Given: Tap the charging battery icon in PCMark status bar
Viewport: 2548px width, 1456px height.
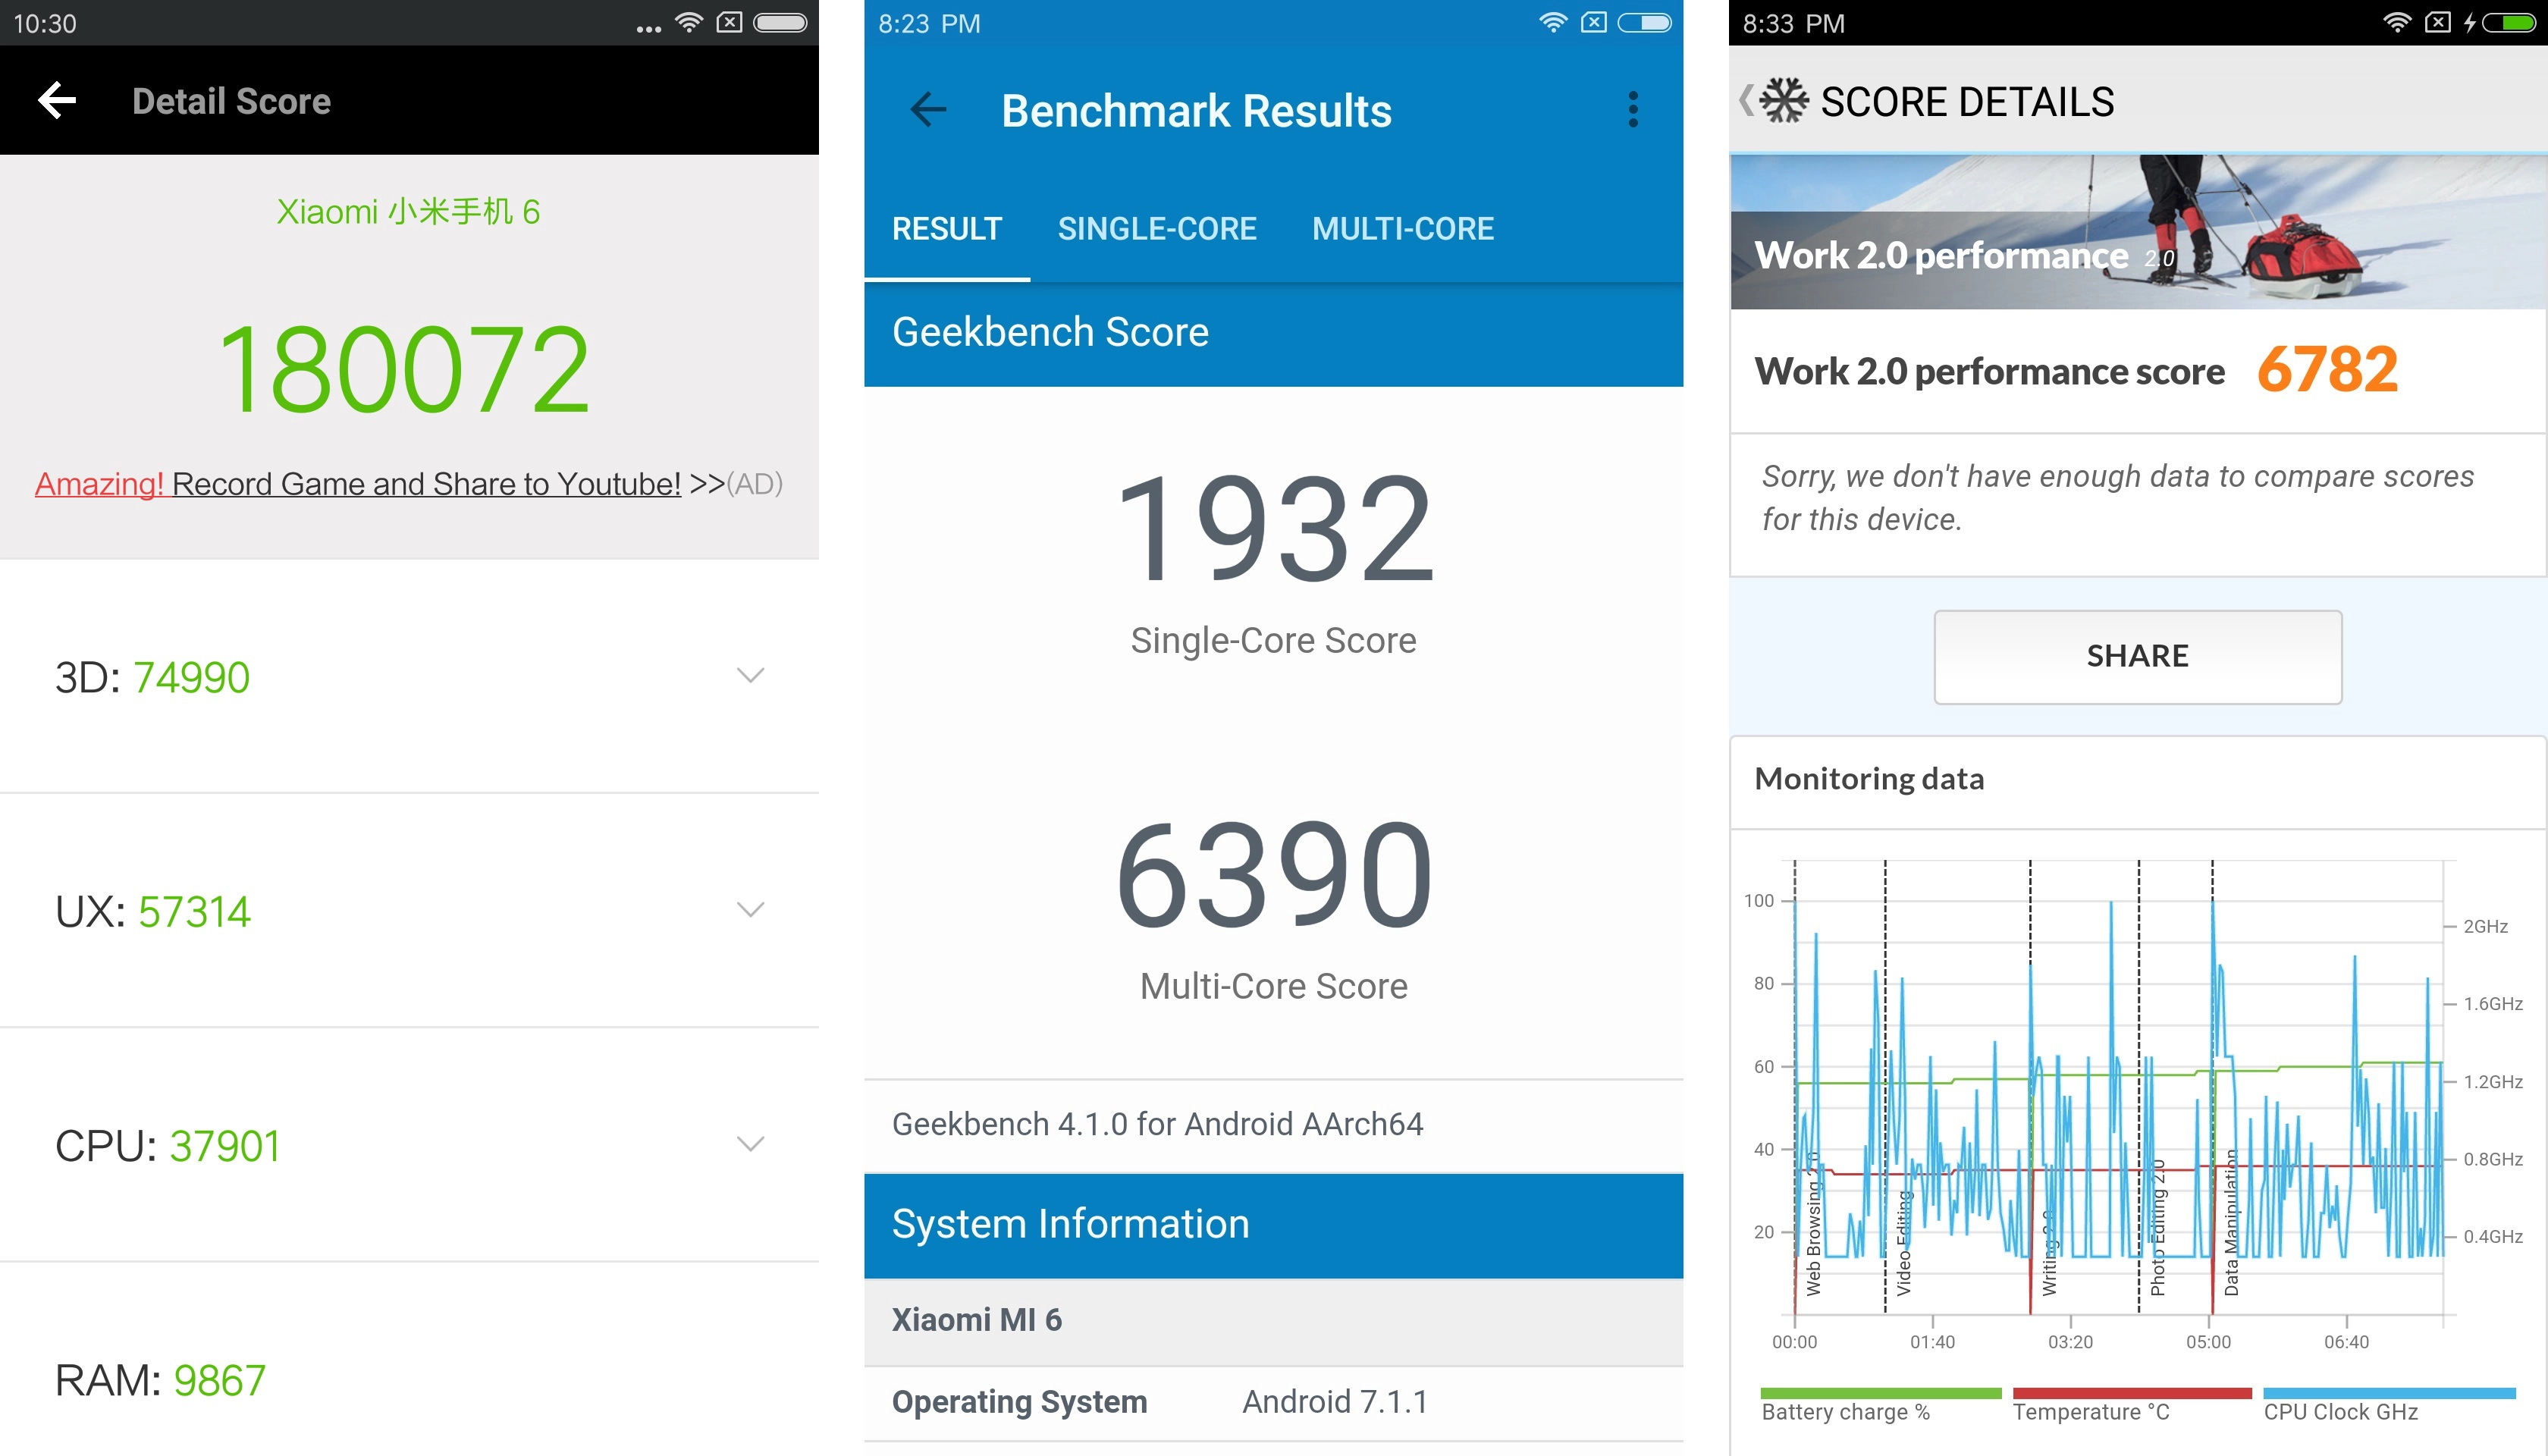Looking at the screenshot, I should pyautogui.click(x=2500, y=23).
